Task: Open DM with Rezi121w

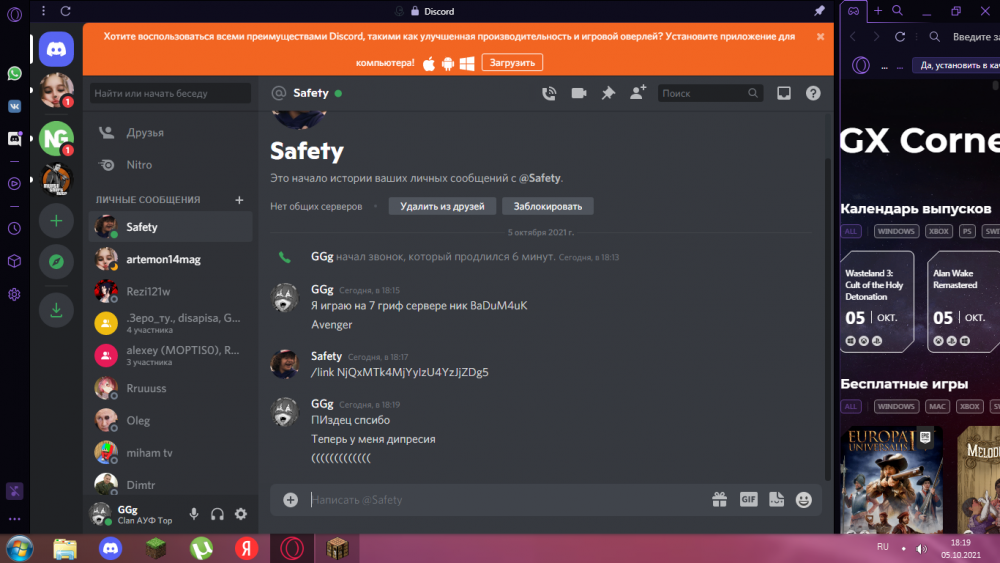Action: click(170, 291)
